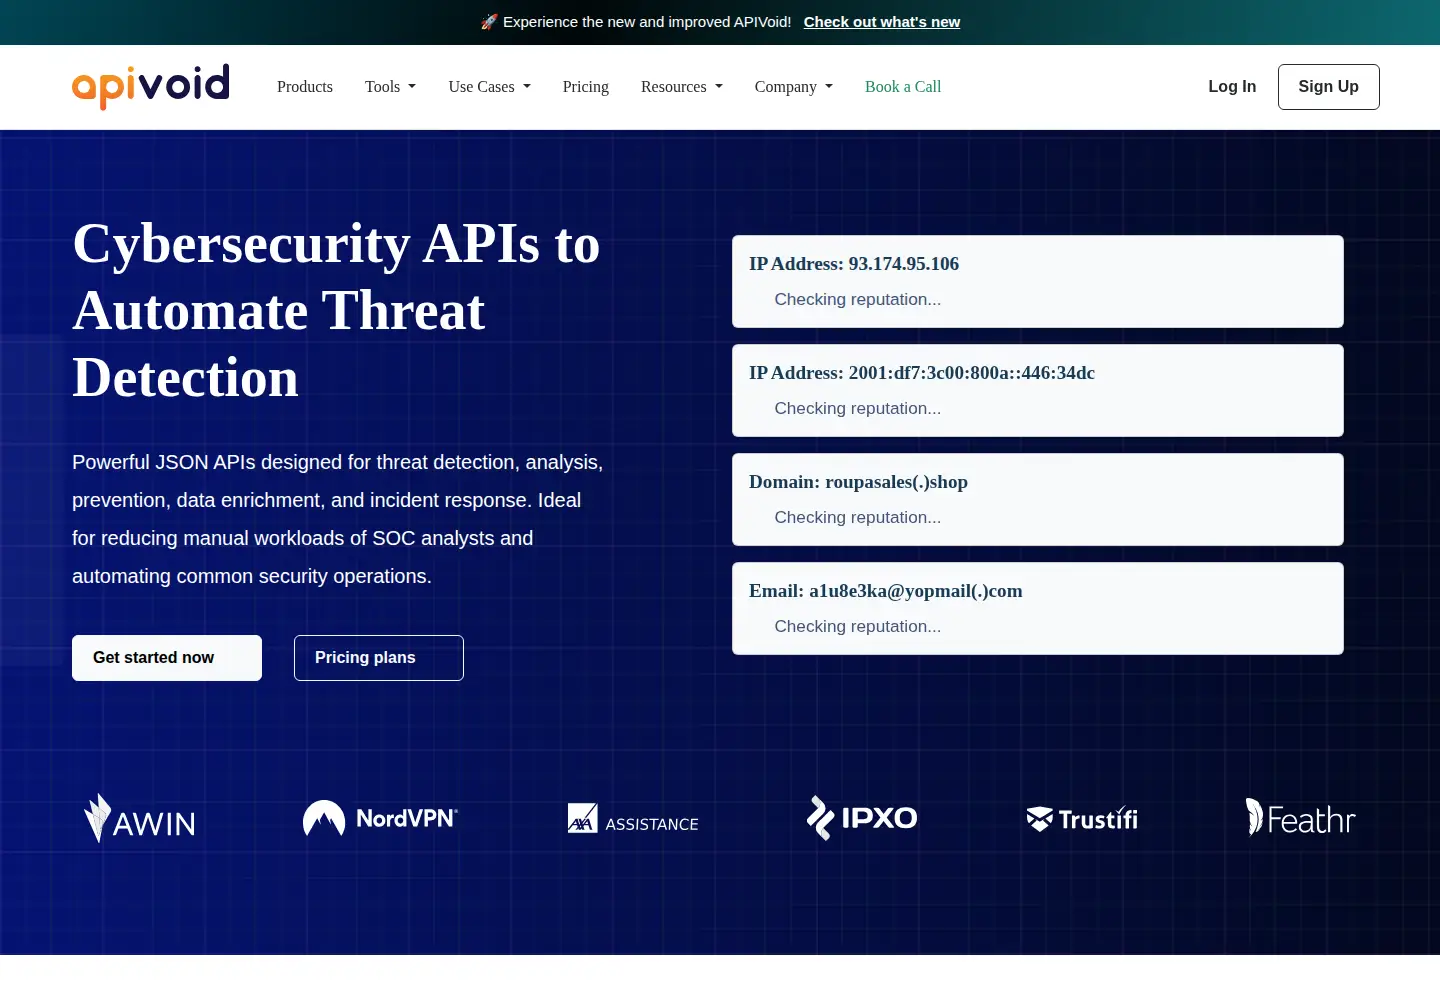Expand the Resources menu
Image resolution: width=1440 pixels, height=1000 pixels.
tap(682, 87)
